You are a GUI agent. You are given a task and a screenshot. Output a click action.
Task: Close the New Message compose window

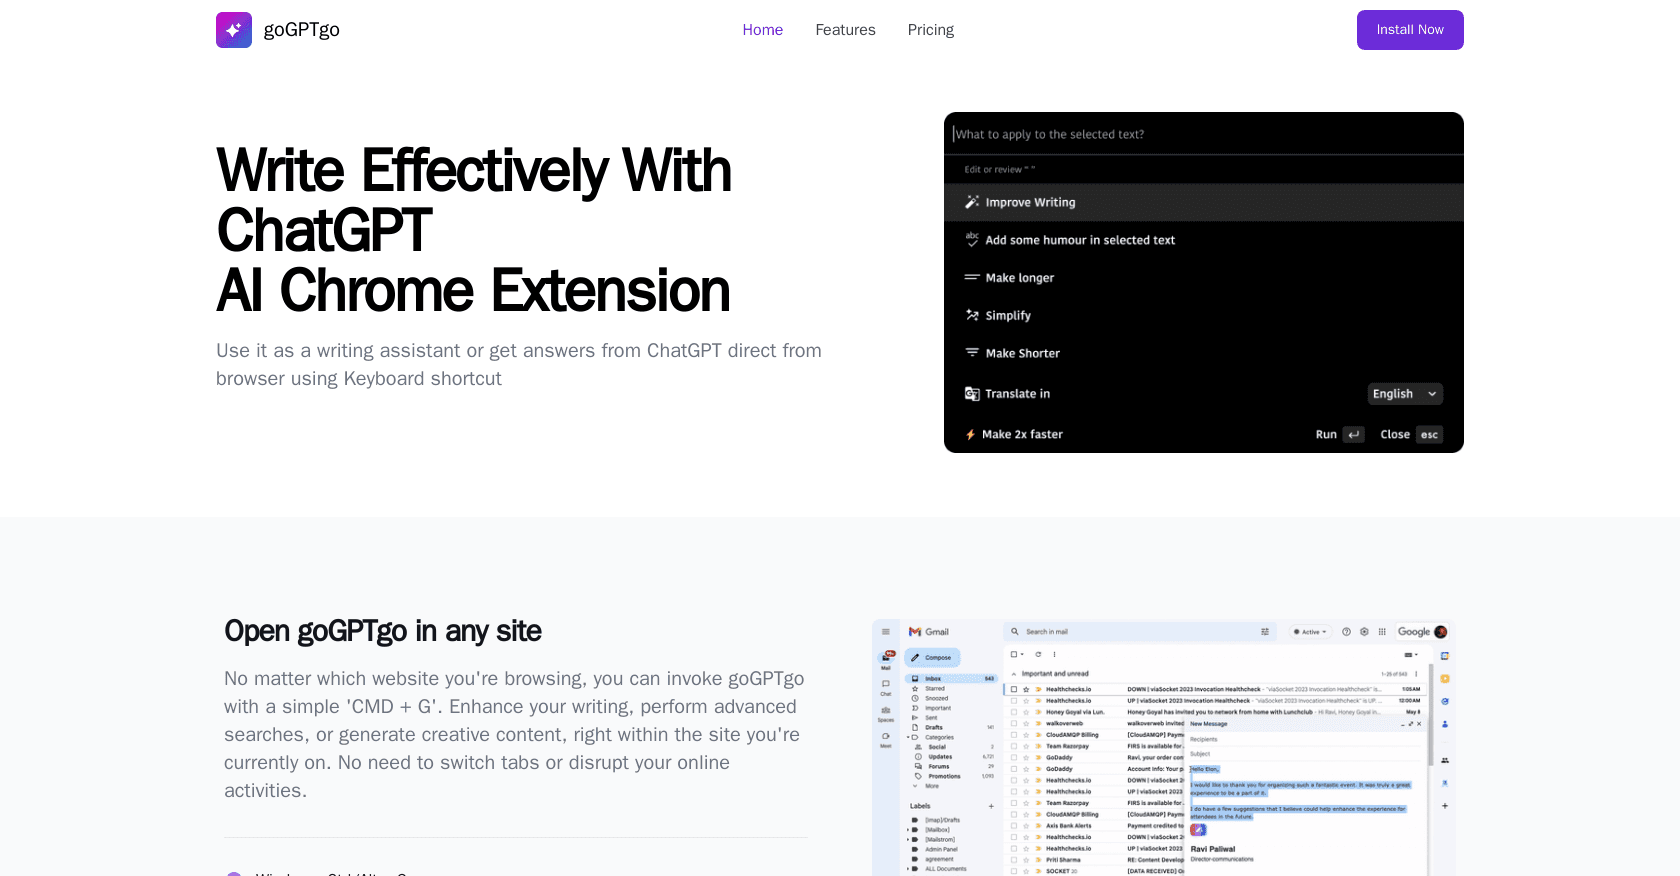tap(1419, 724)
